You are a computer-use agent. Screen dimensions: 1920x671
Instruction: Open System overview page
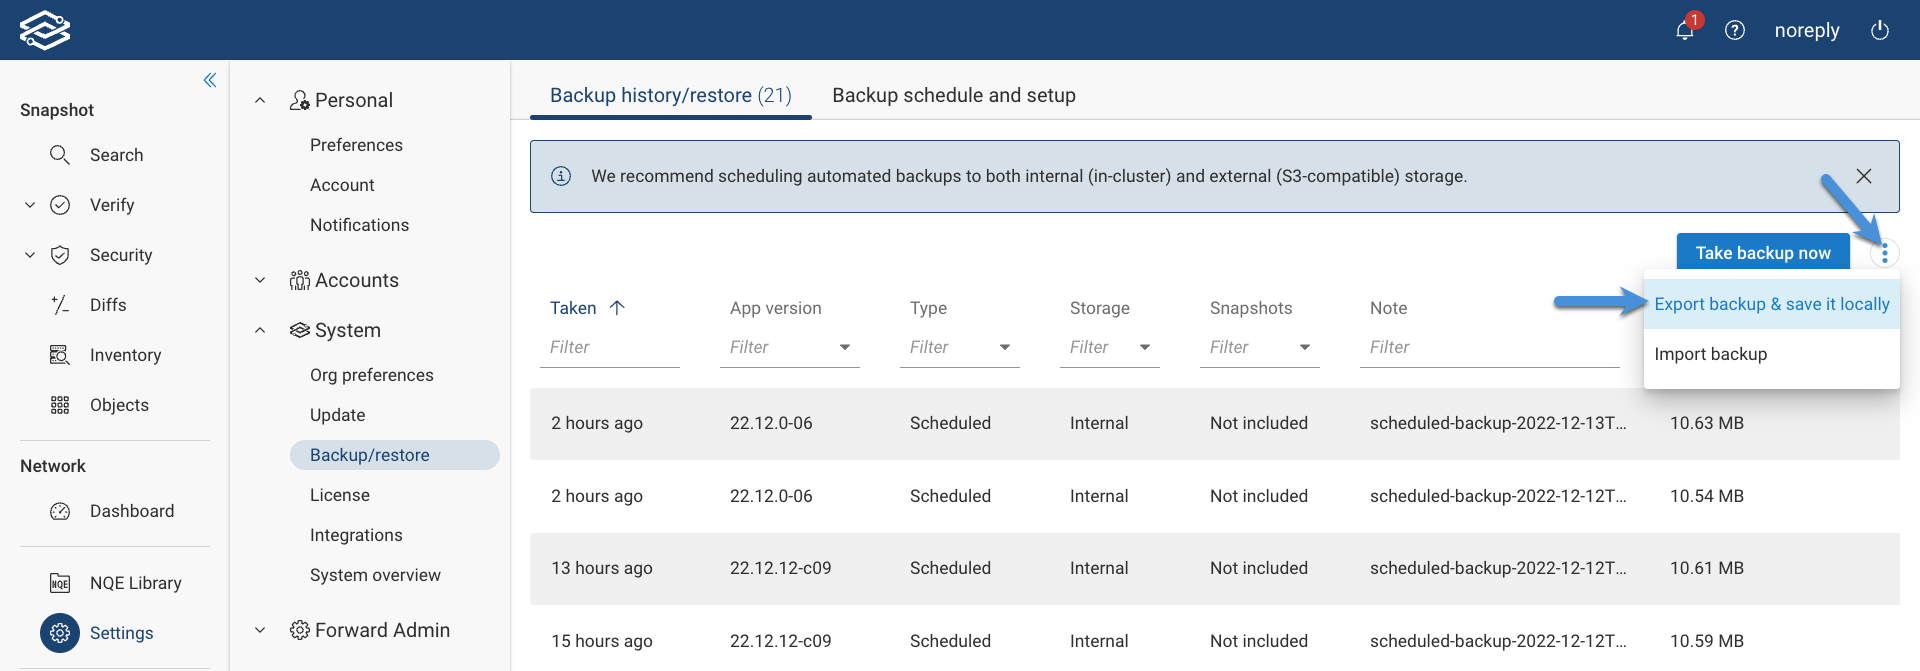point(375,575)
